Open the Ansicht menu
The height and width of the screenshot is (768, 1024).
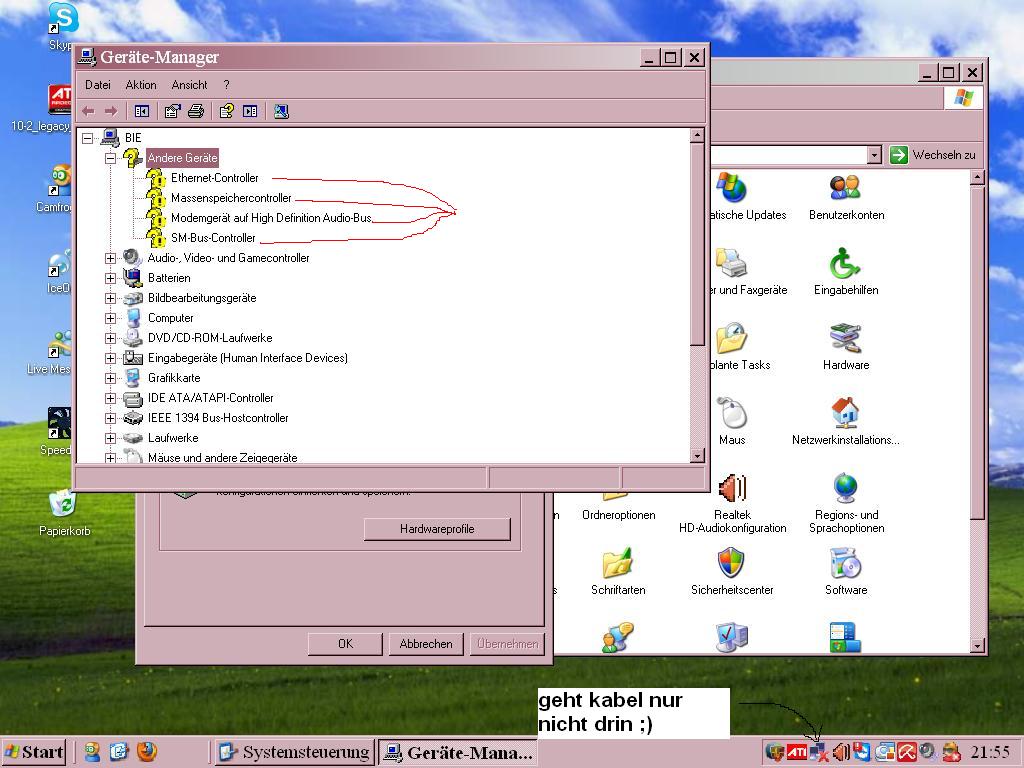[x=189, y=85]
